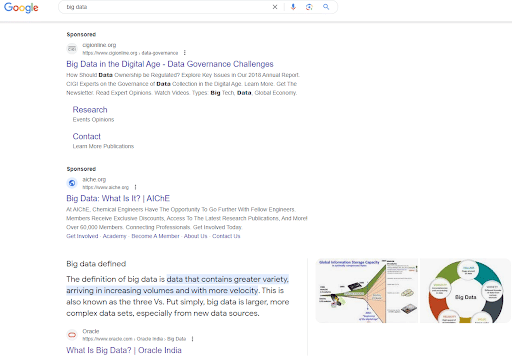Click the About Us sitelink
This screenshot has height=360, width=512.
[x=195, y=236]
